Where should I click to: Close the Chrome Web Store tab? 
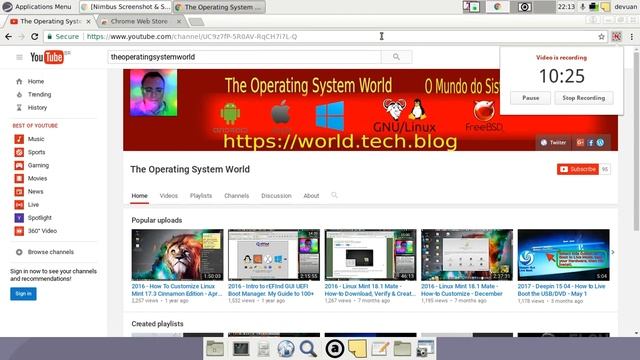click(x=179, y=21)
